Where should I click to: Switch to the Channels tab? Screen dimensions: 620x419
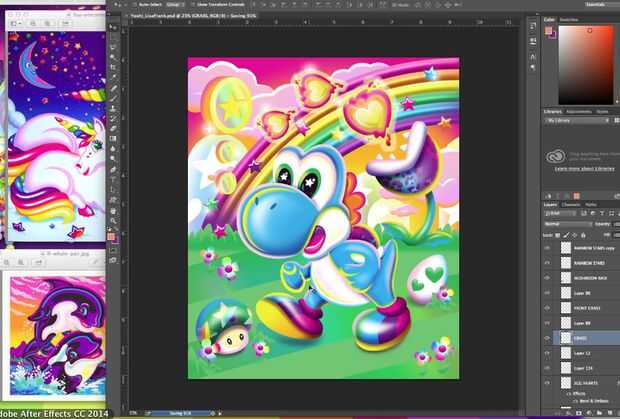pyautogui.click(x=571, y=204)
